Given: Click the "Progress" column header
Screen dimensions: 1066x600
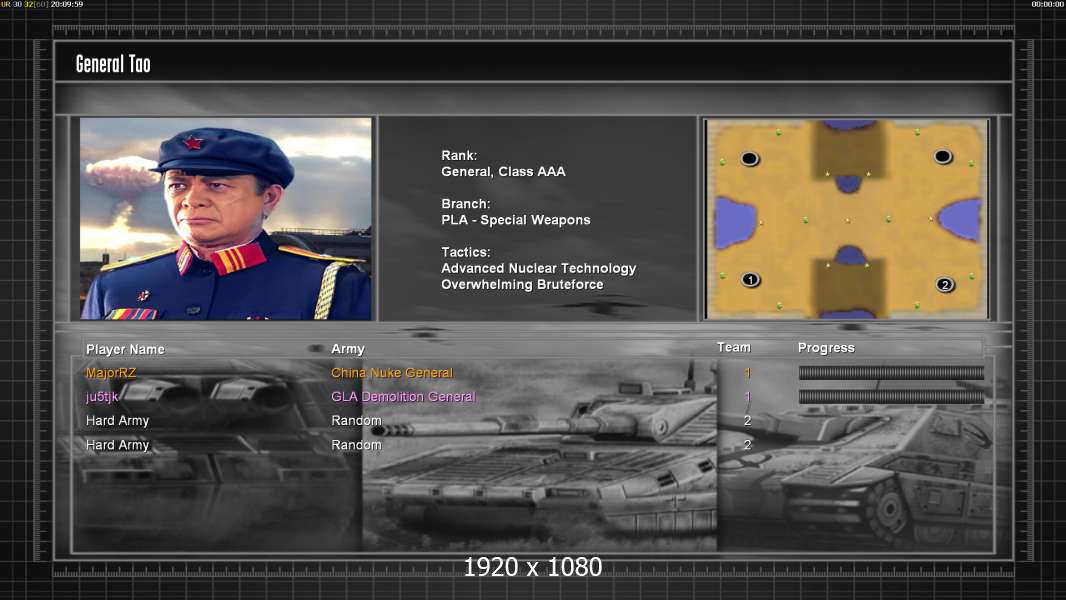Looking at the screenshot, I should 826,348.
